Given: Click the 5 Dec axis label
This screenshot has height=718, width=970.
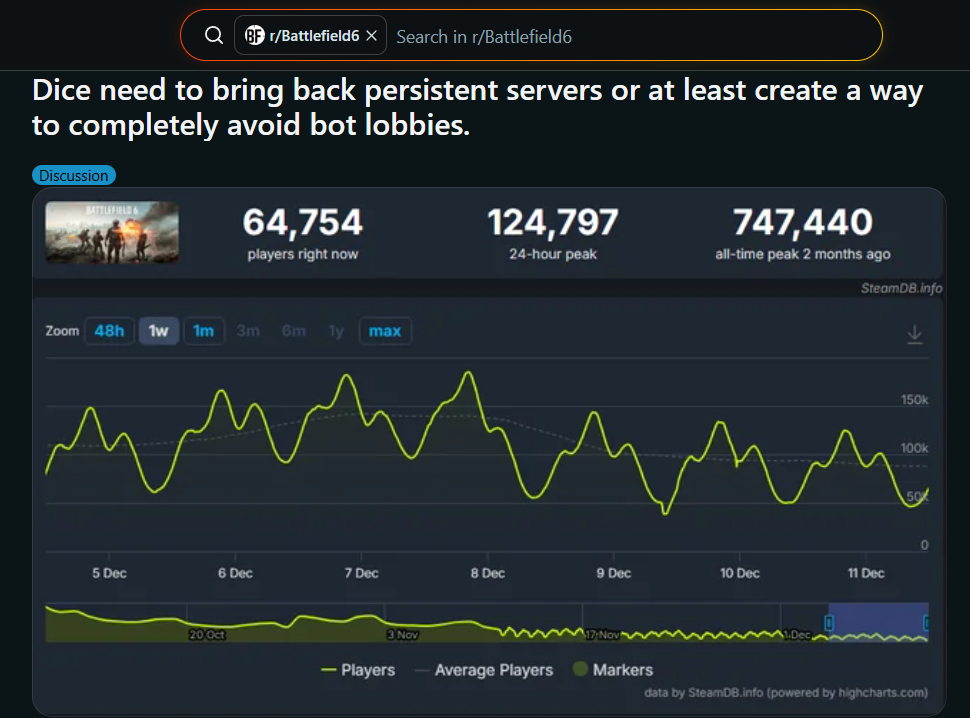Looking at the screenshot, I should pyautogui.click(x=109, y=573).
